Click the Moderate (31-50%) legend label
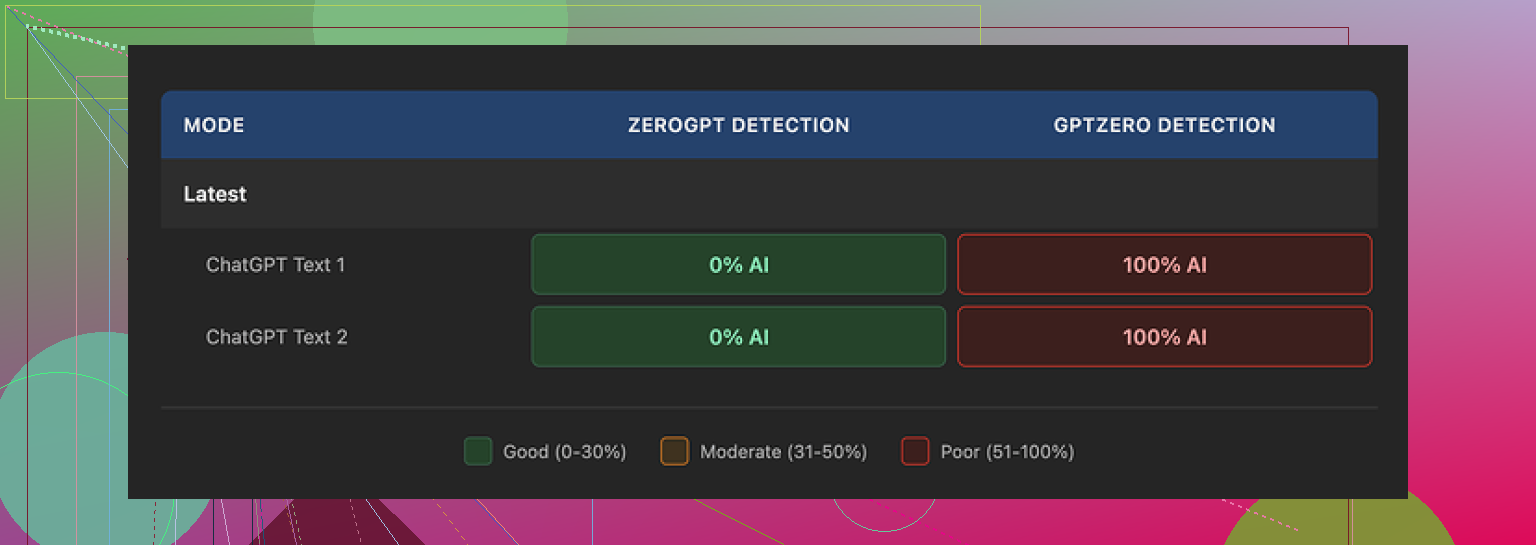Image resolution: width=1536 pixels, height=545 pixels. (x=783, y=452)
